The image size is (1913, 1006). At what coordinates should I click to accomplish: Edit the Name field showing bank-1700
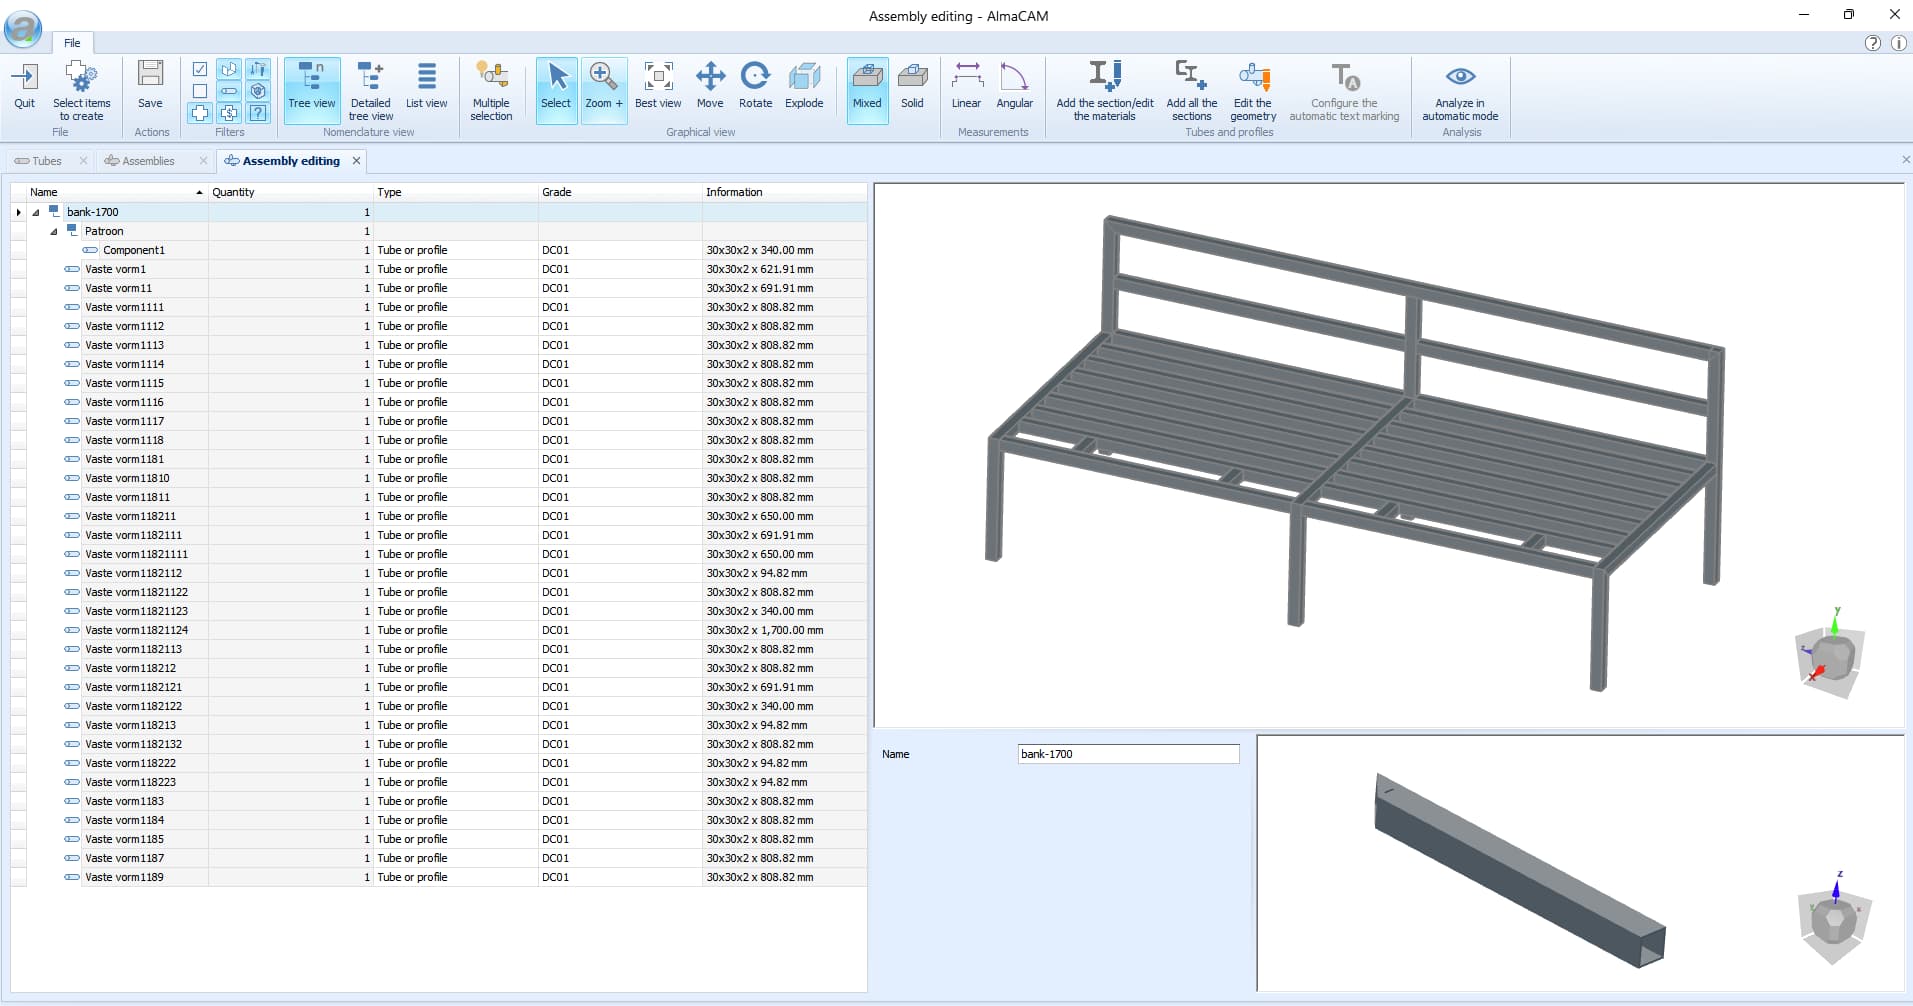pos(1127,754)
